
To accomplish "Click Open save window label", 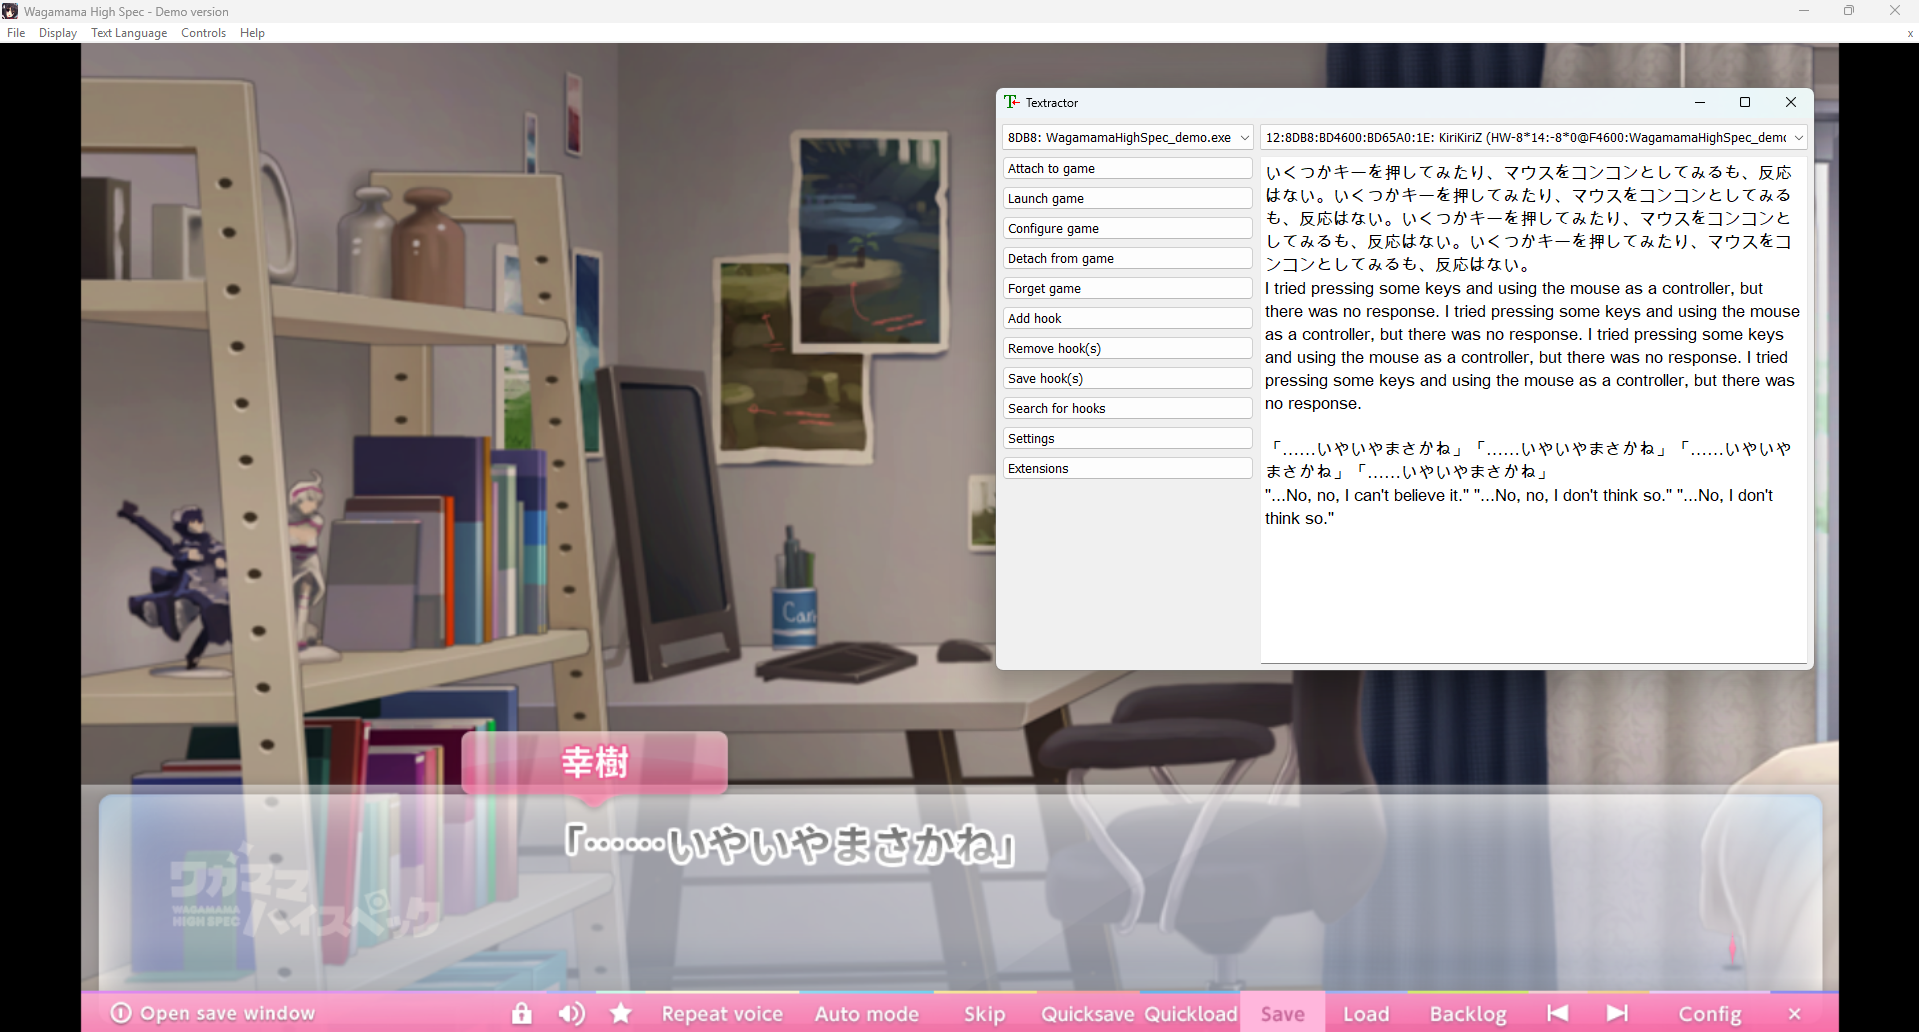I will (227, 1013).
